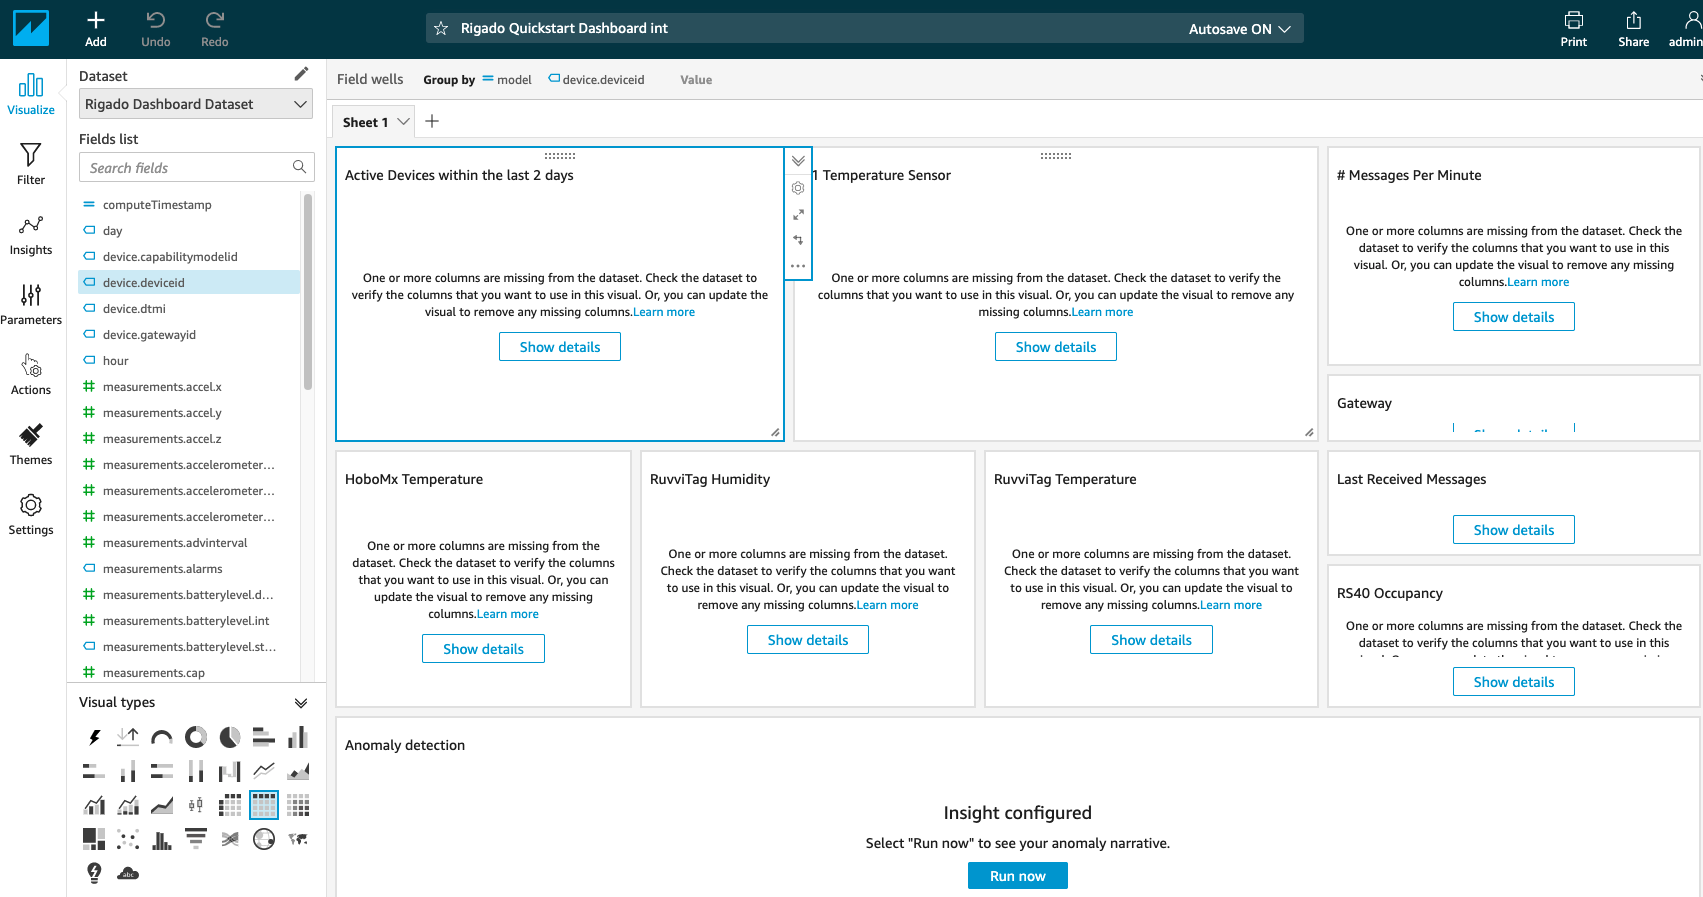Screen dimensions: 1703x897
Task: Open the Autosave ON dropdown
Action: [1240, 29]
